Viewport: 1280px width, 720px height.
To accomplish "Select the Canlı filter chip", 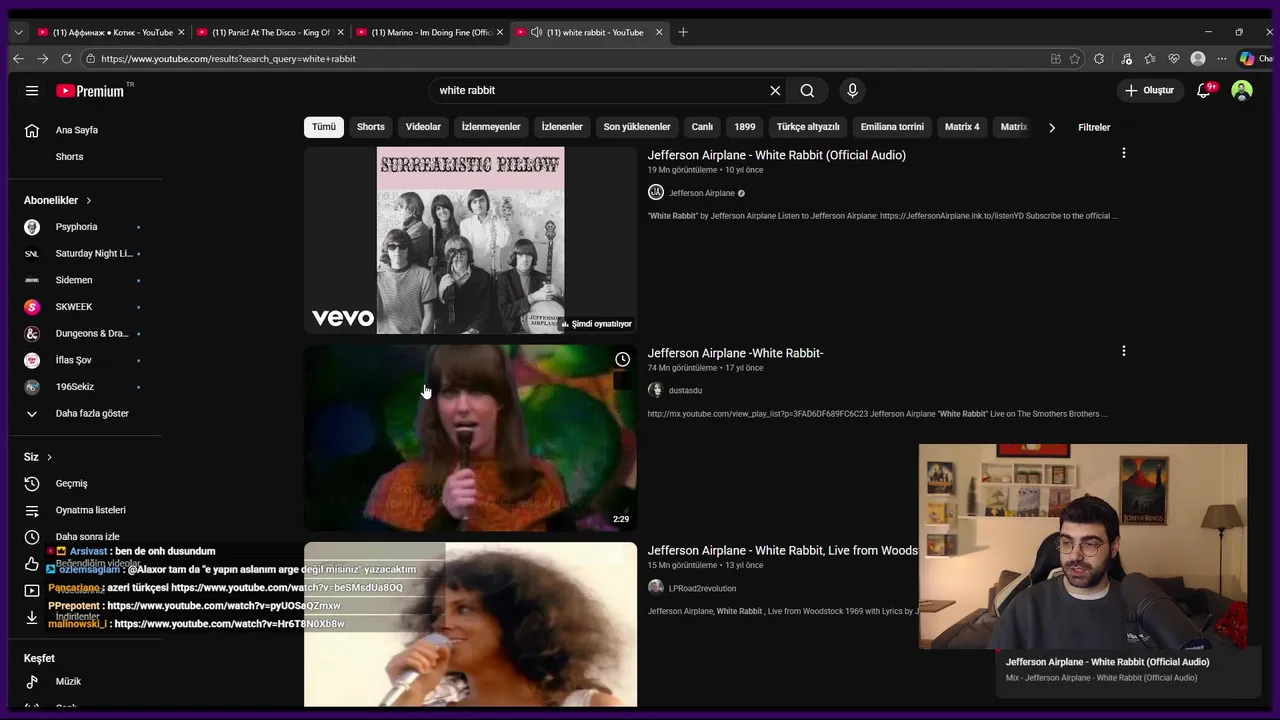I will pyautogui.click(x=702, y=127).
